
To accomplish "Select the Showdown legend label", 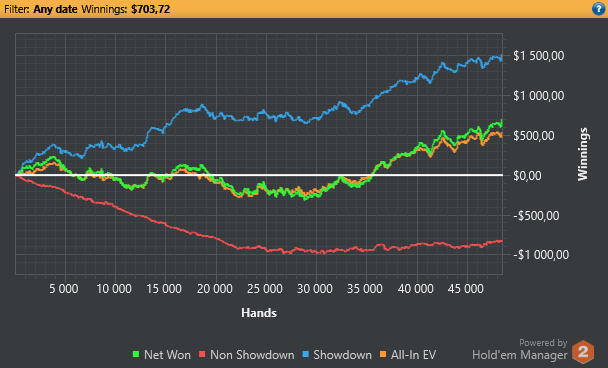I will pos(342,355).
